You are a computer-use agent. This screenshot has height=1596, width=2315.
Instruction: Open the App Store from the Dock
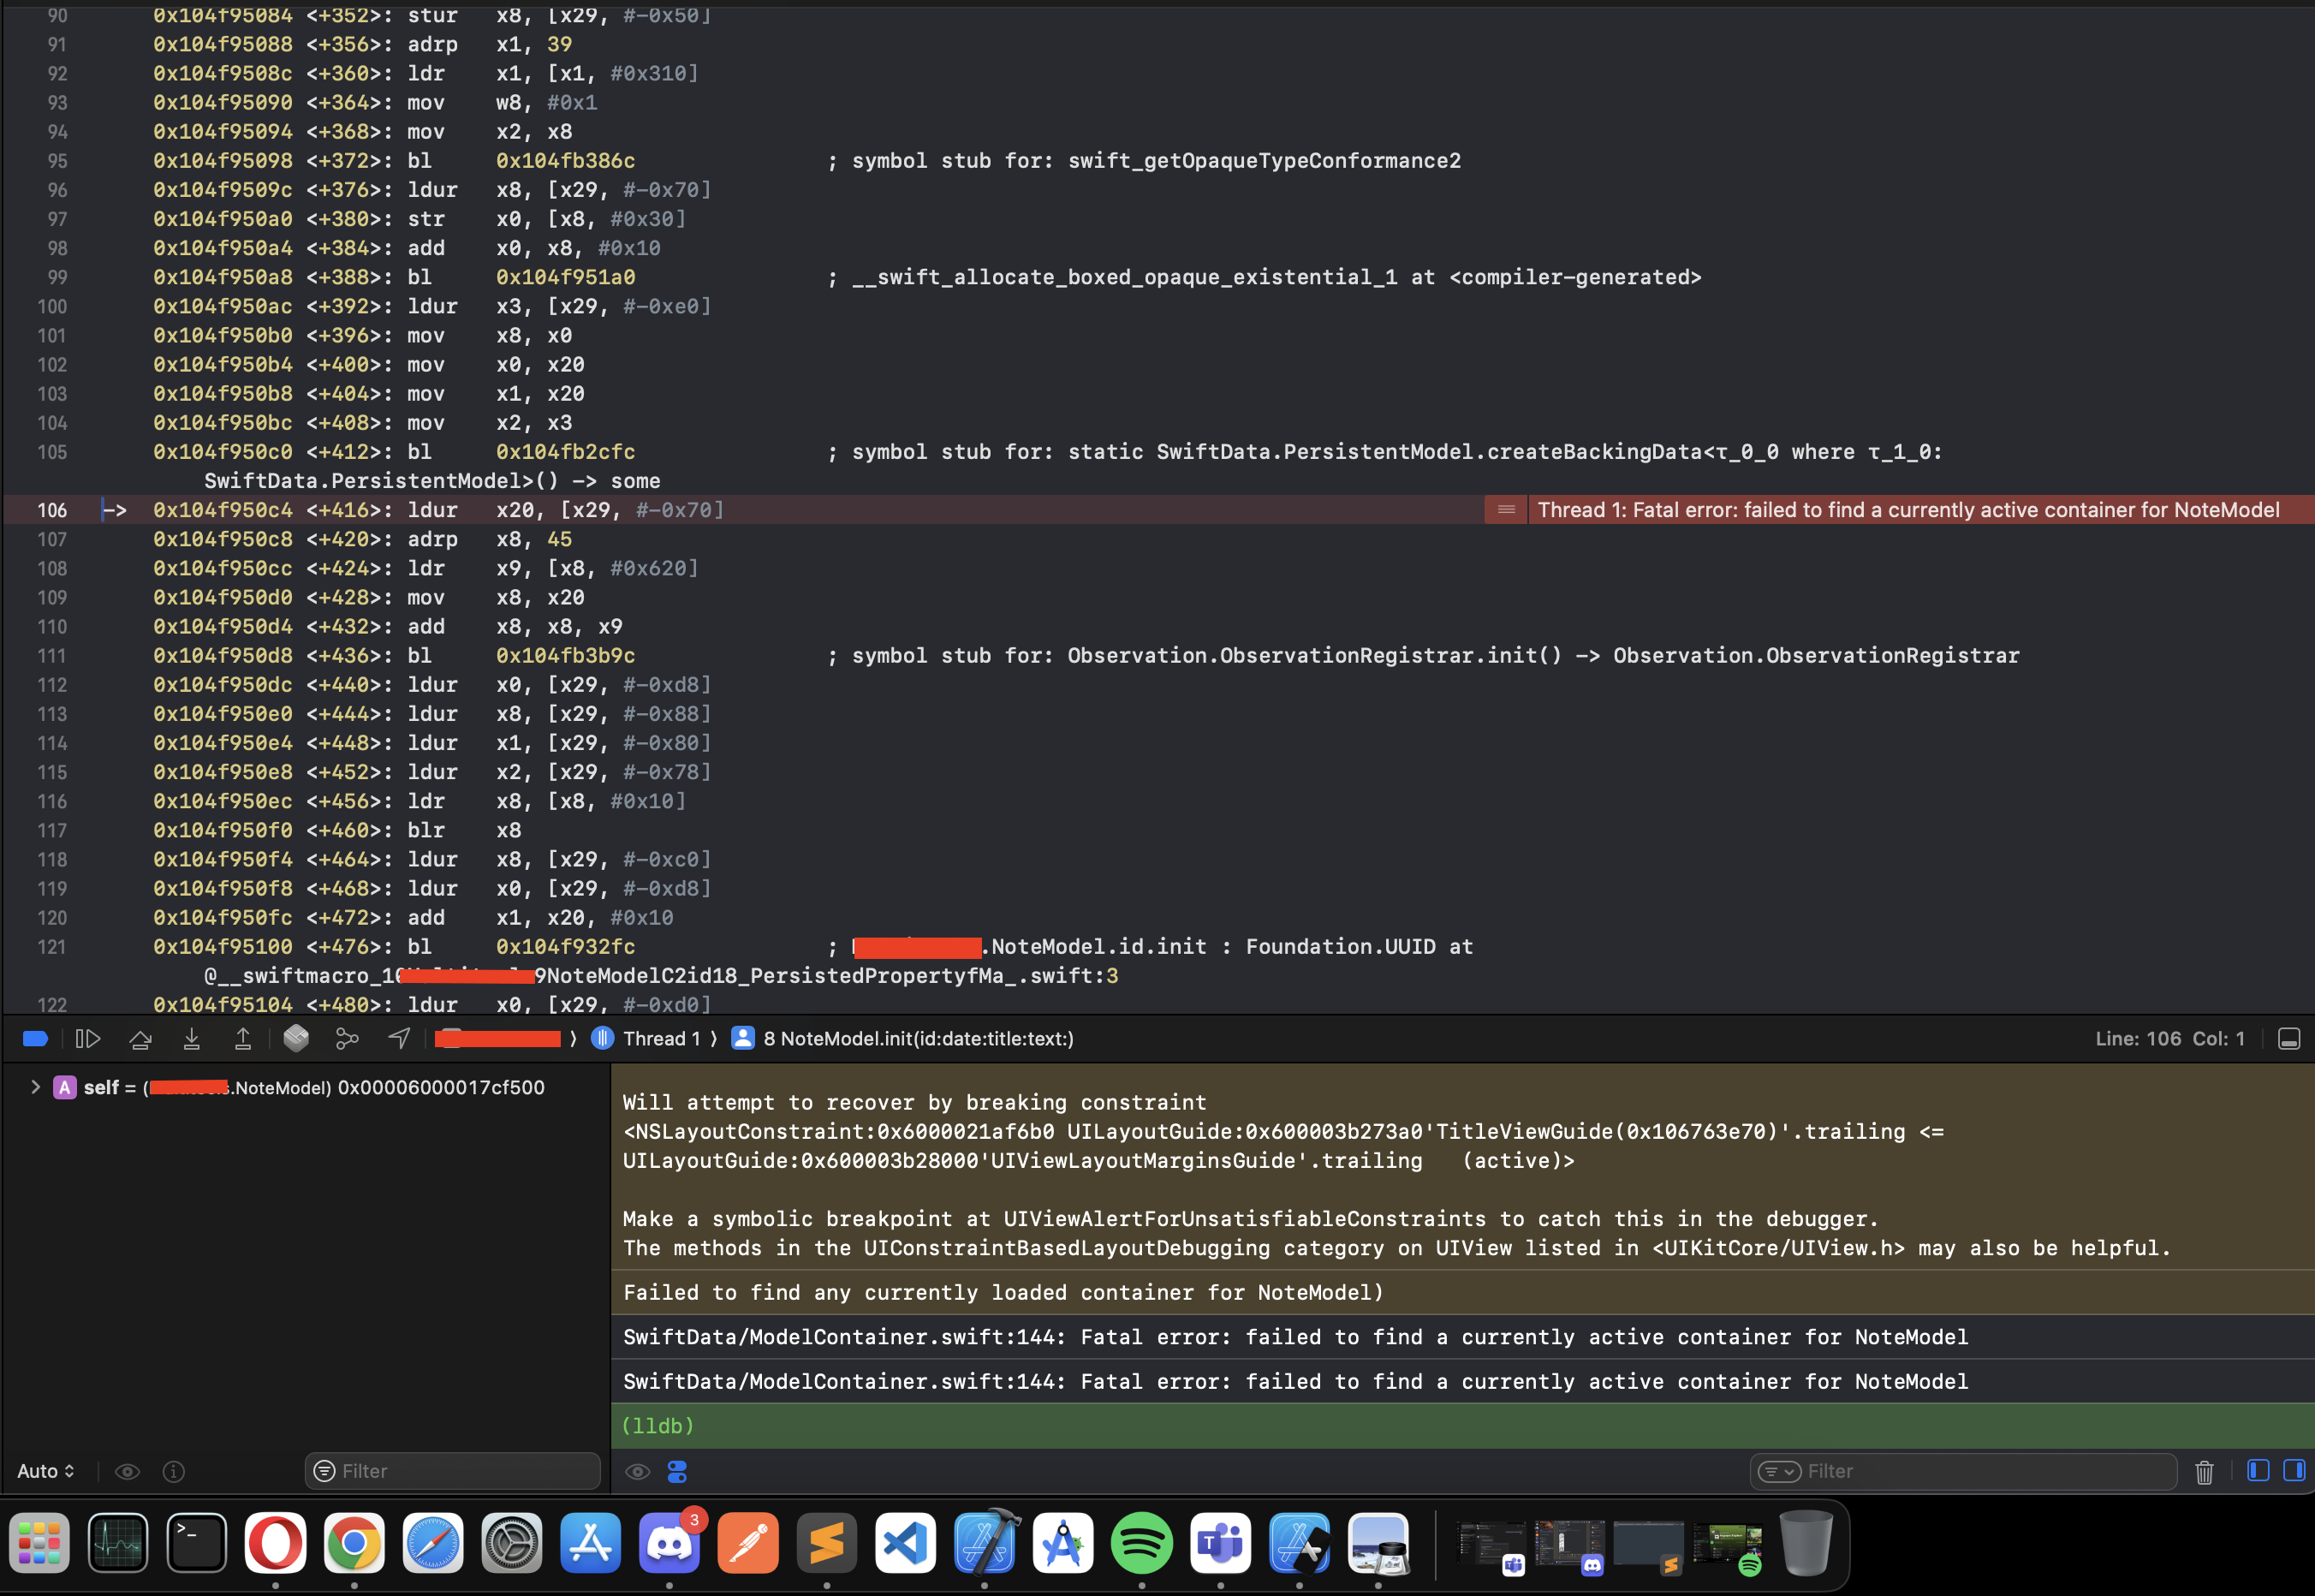coord(591,1542)
